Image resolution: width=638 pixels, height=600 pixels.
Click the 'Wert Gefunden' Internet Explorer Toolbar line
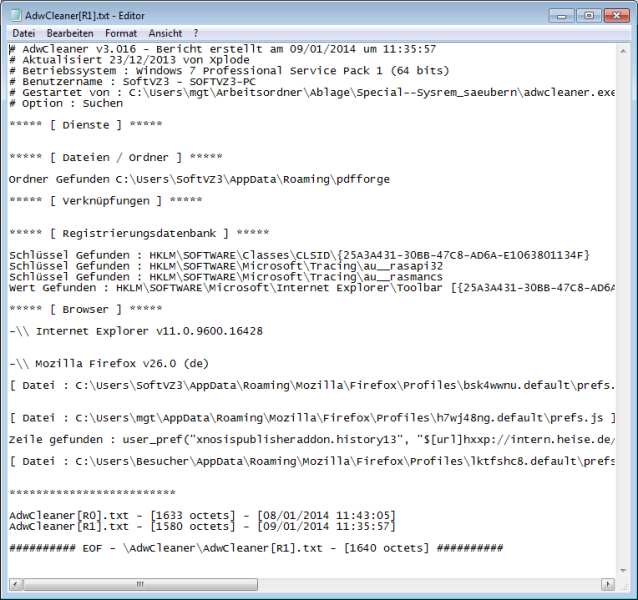(x=312, y=288)
